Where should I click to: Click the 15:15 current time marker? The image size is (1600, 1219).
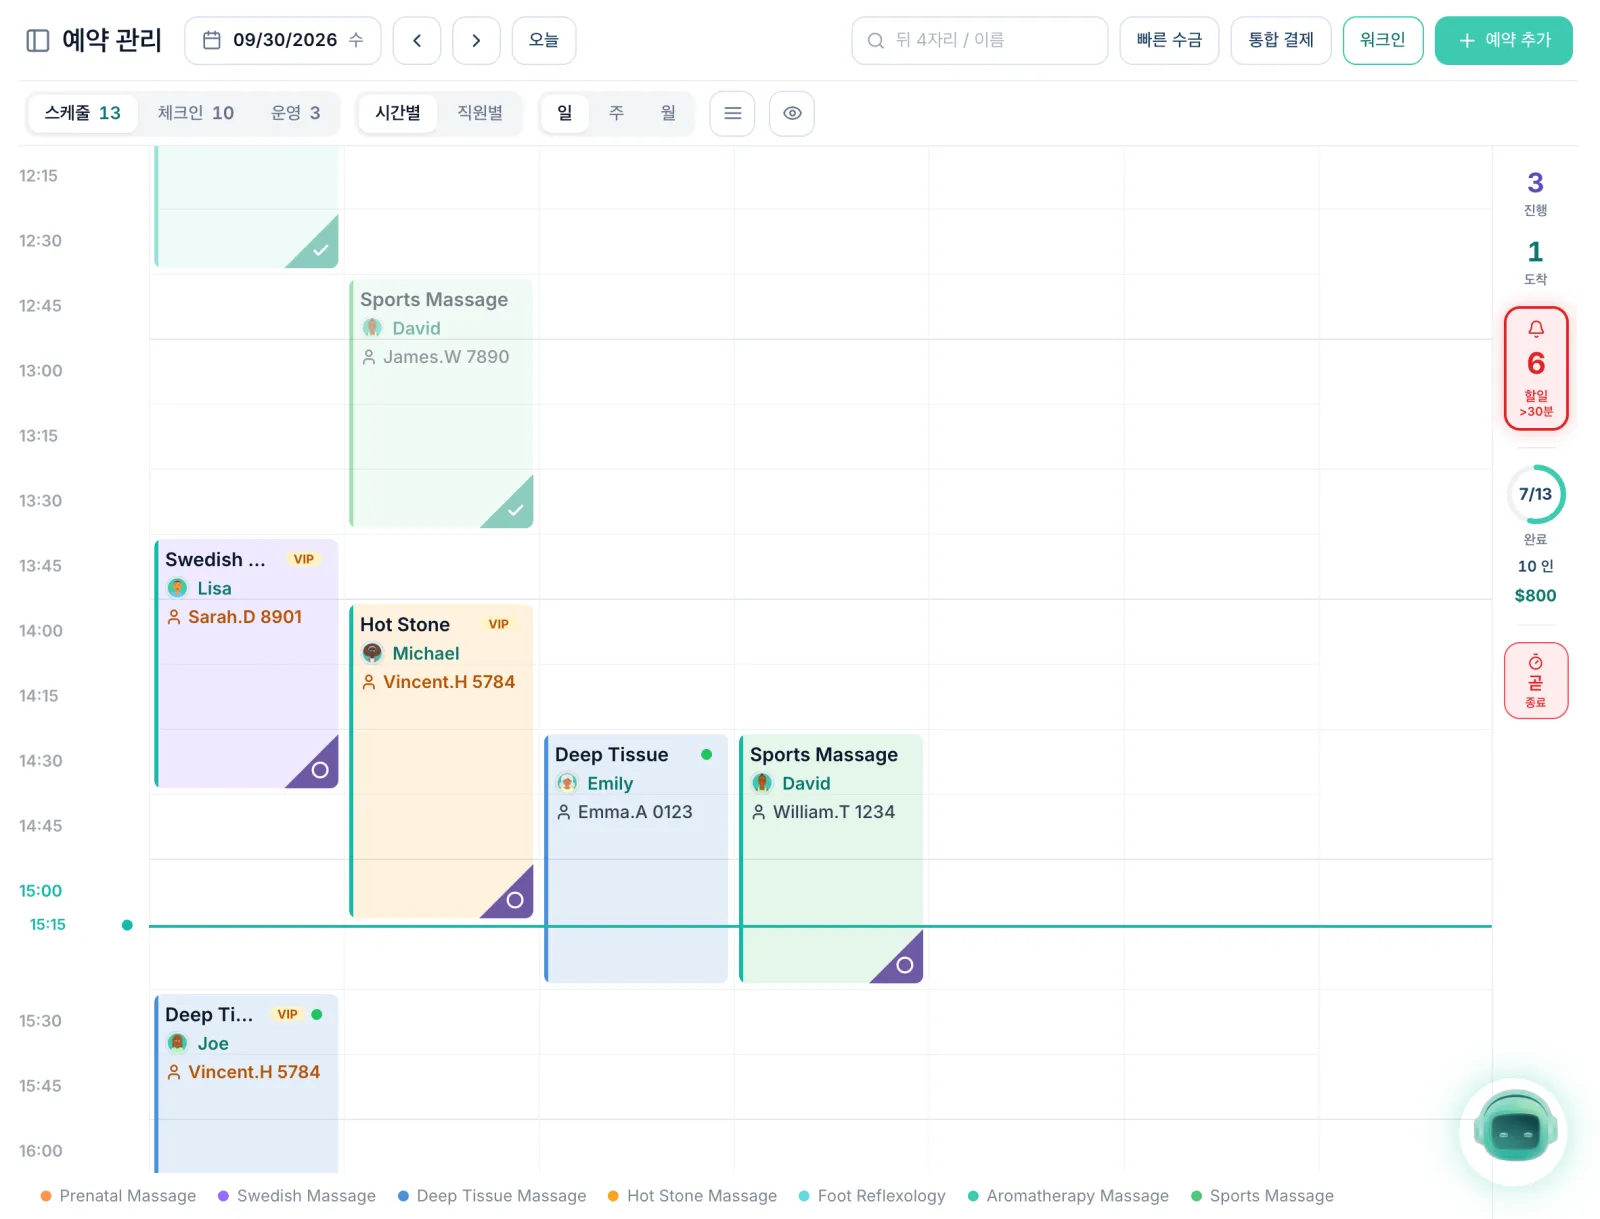coord(48,925)
